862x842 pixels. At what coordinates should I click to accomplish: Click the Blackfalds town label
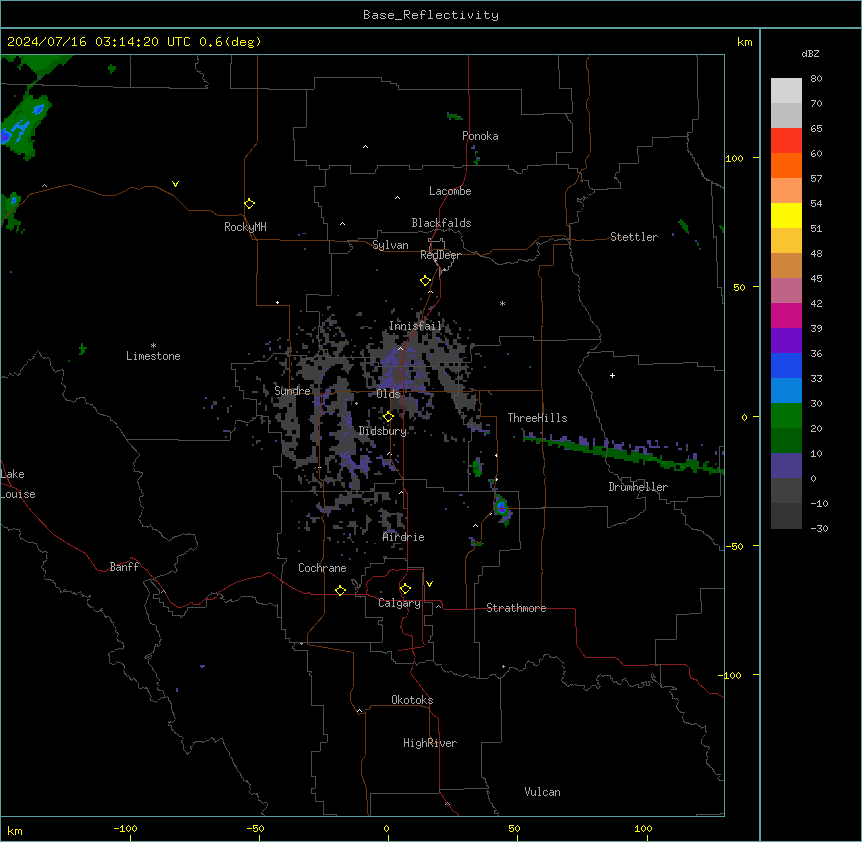tap(441, 223)
